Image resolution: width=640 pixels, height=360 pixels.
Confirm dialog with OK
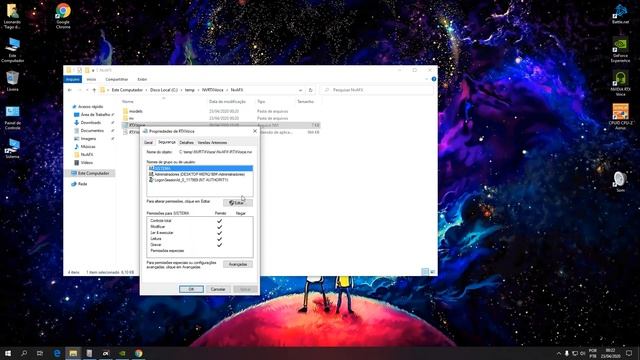pos(191,289)
